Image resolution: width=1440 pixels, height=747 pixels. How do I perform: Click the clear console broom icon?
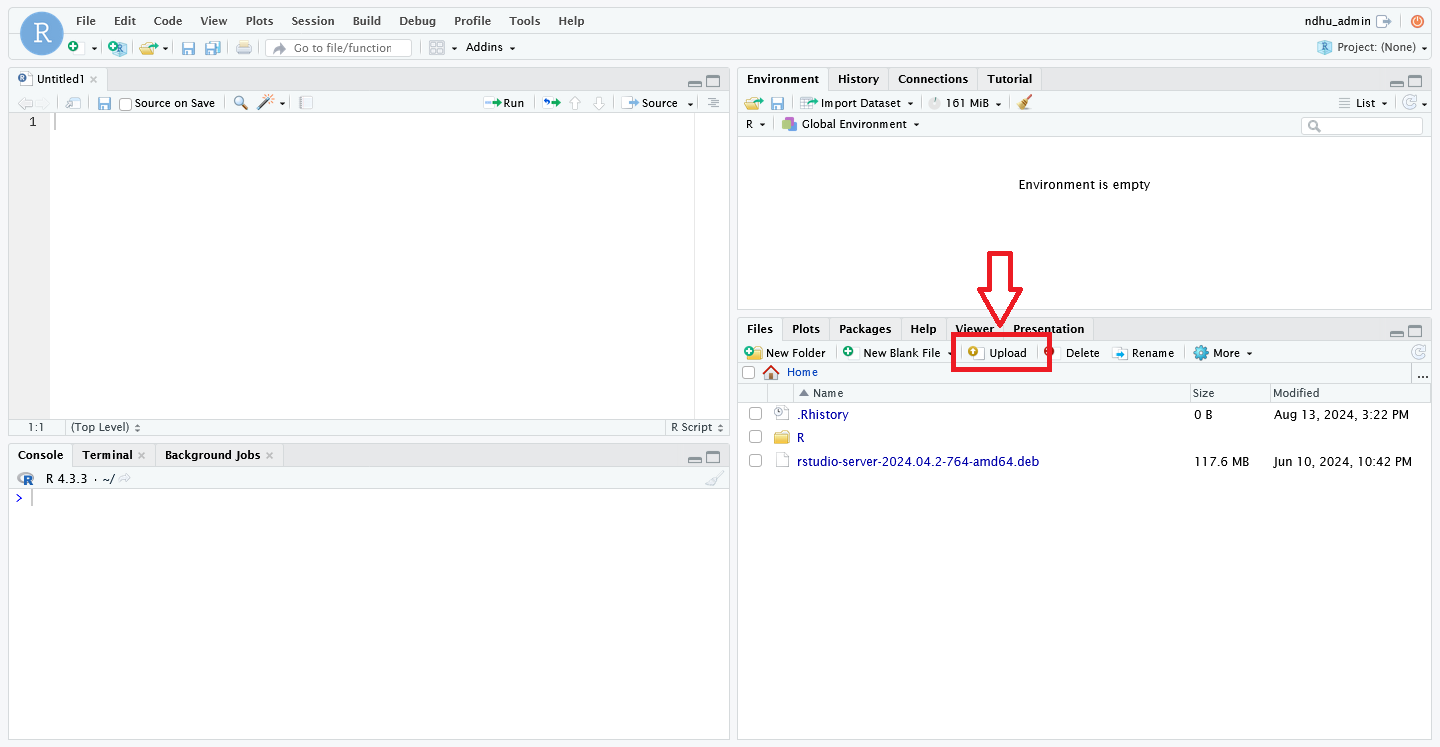pos(713,479)
